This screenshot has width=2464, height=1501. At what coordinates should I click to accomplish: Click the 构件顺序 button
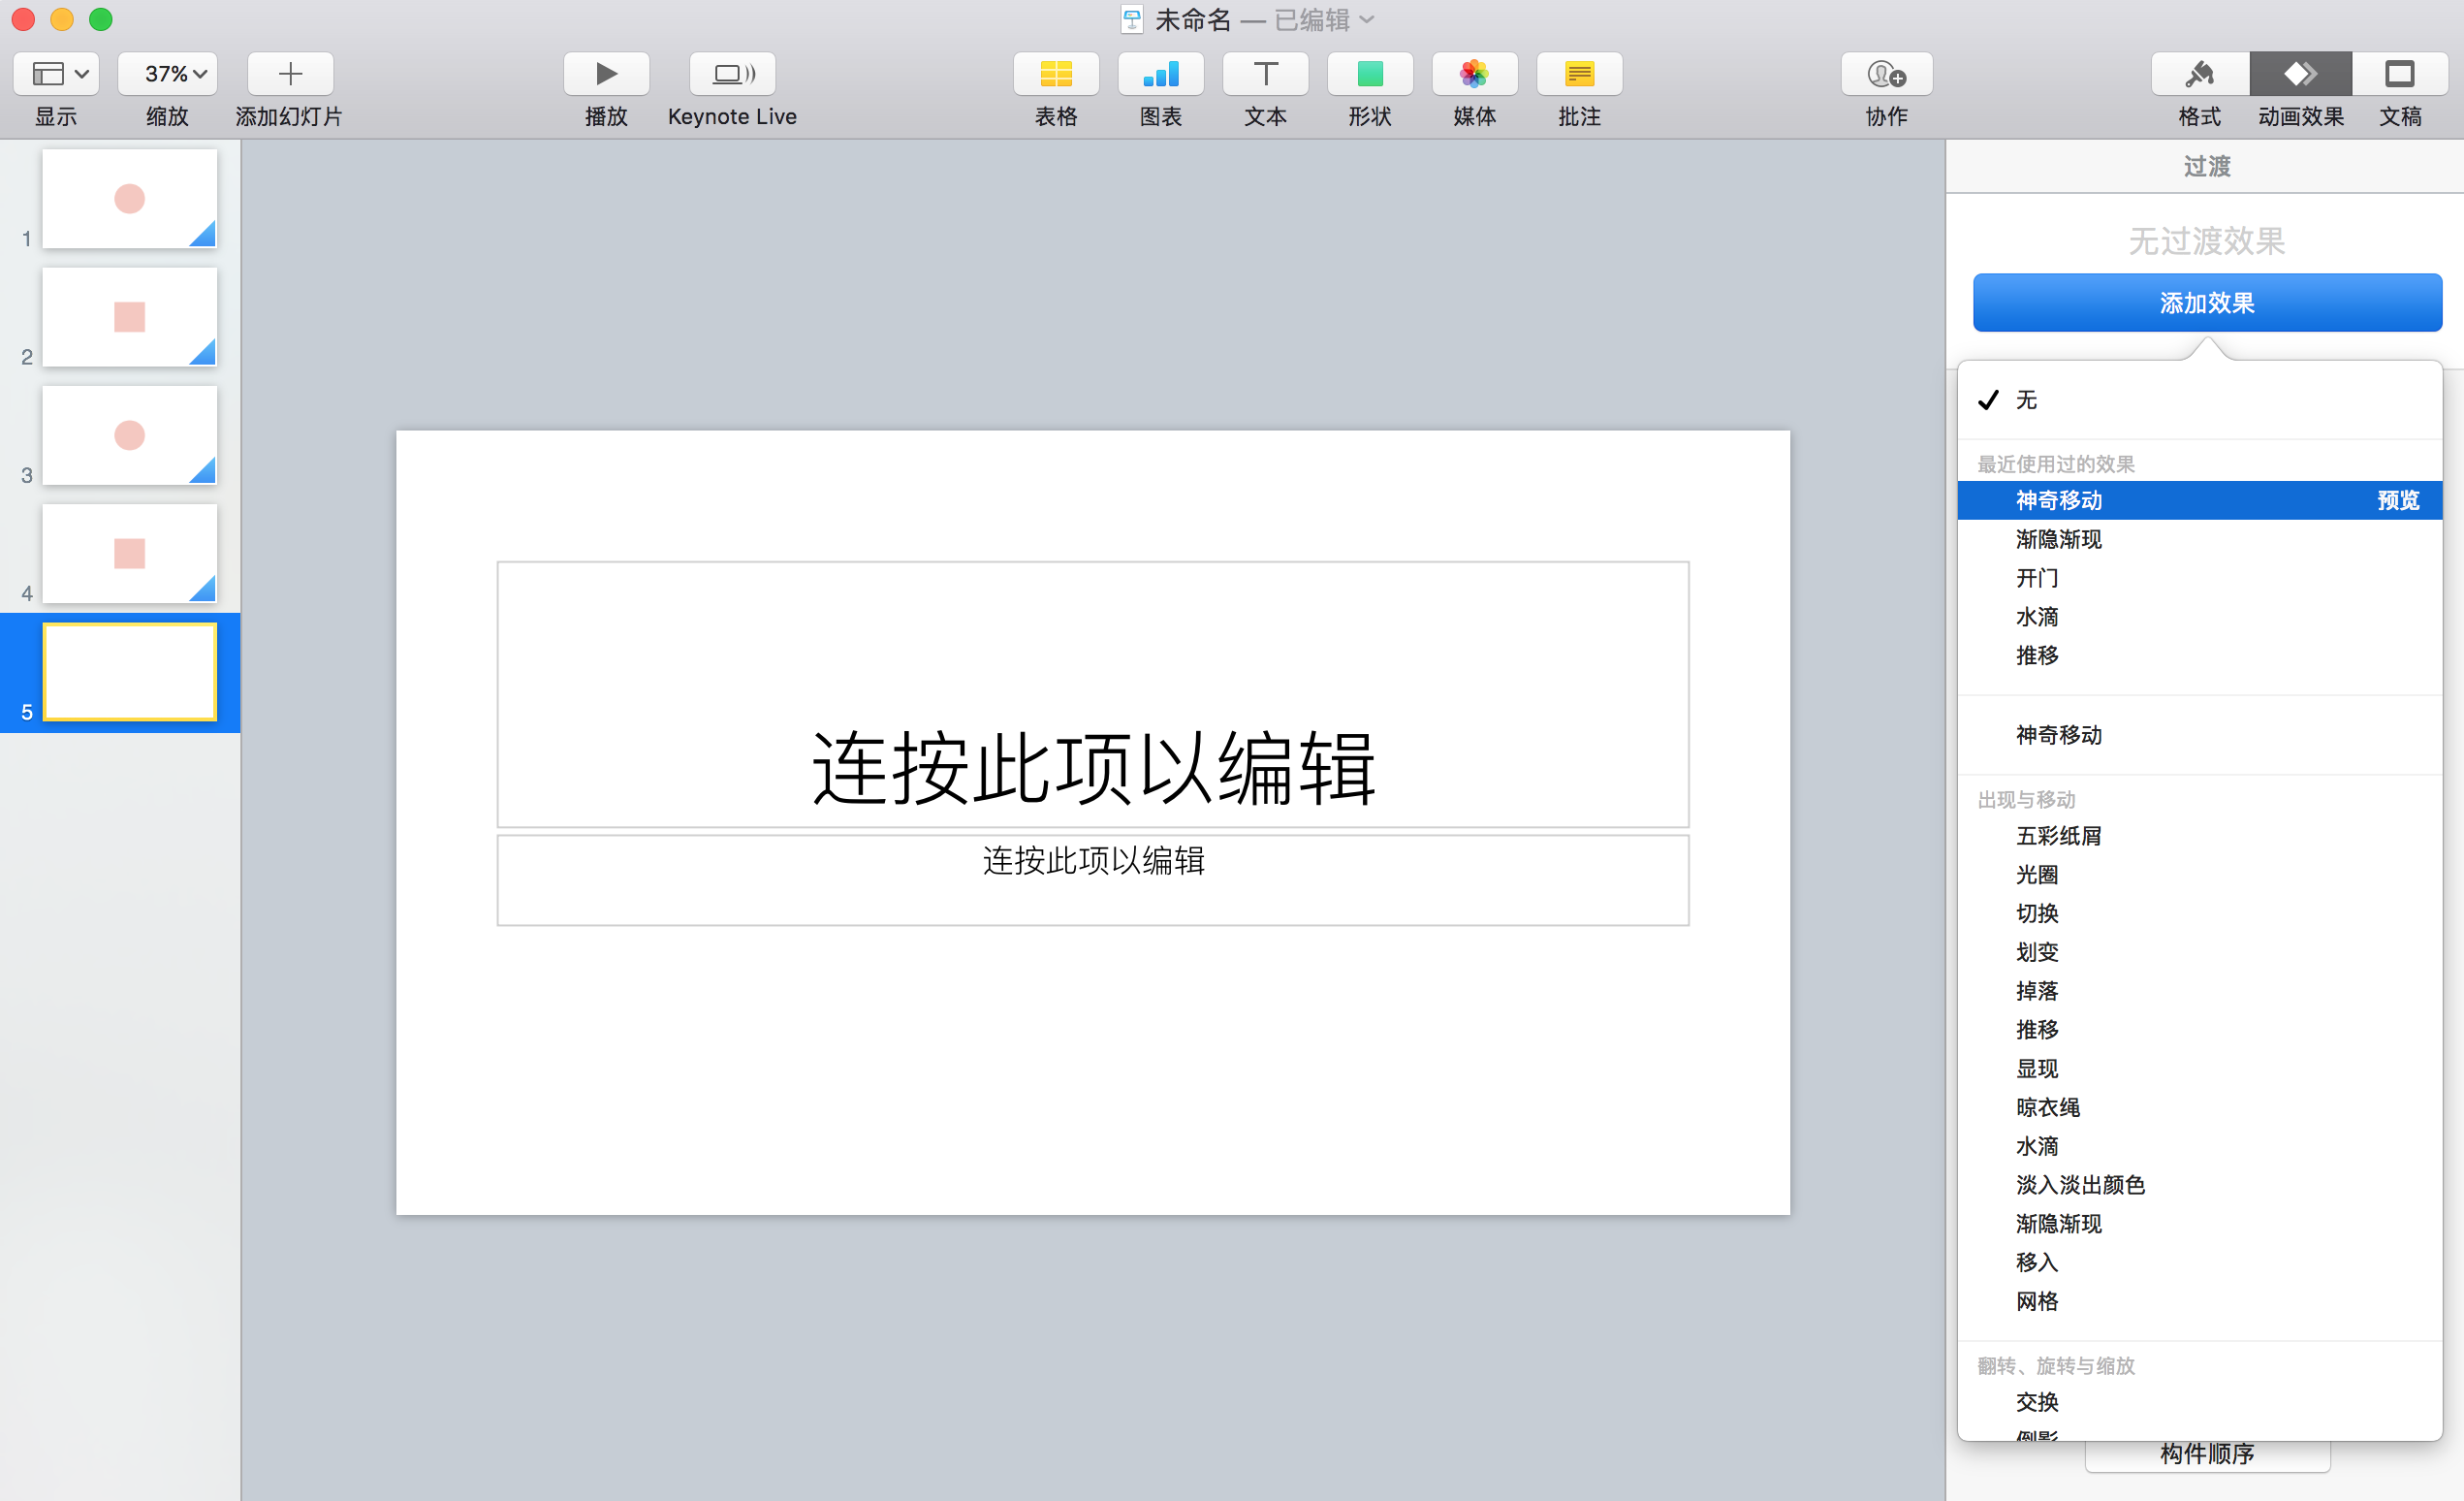click(x=2207, y=1455)
